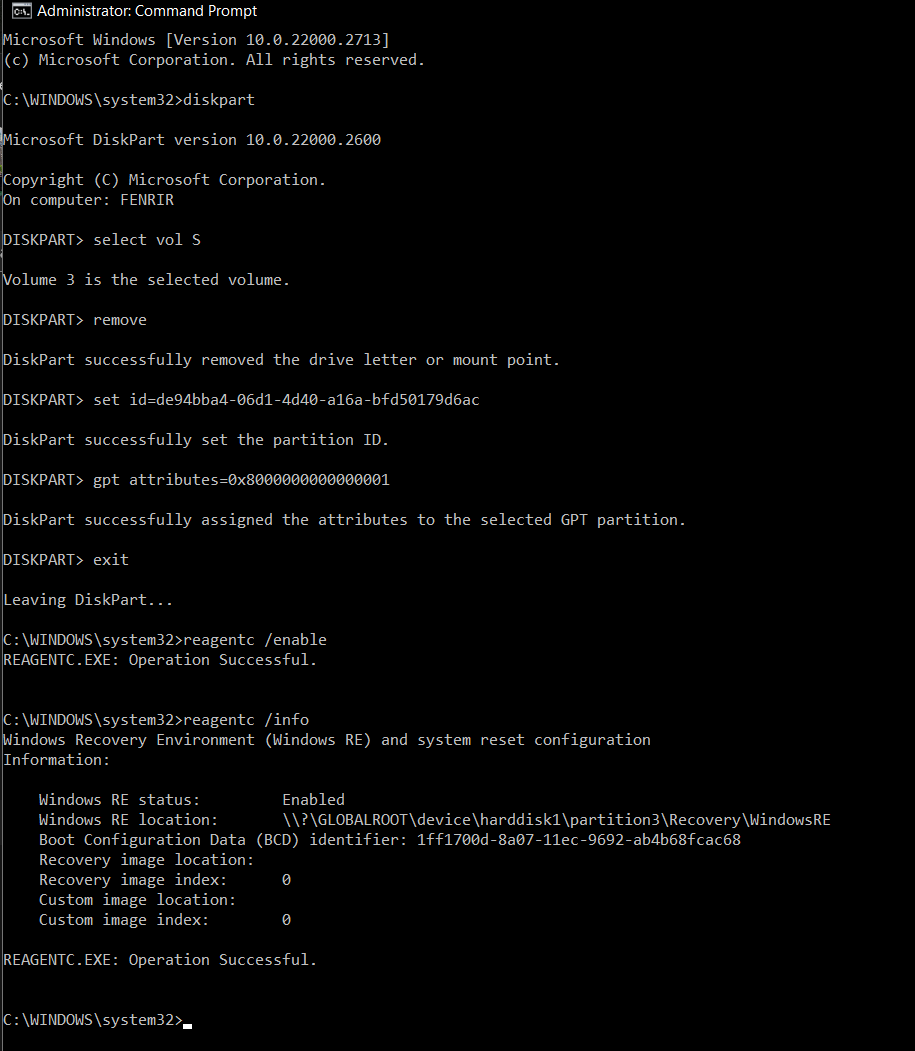Click the gpt attributes hex value
915x1051 pixels.
[x=309, y=480]
